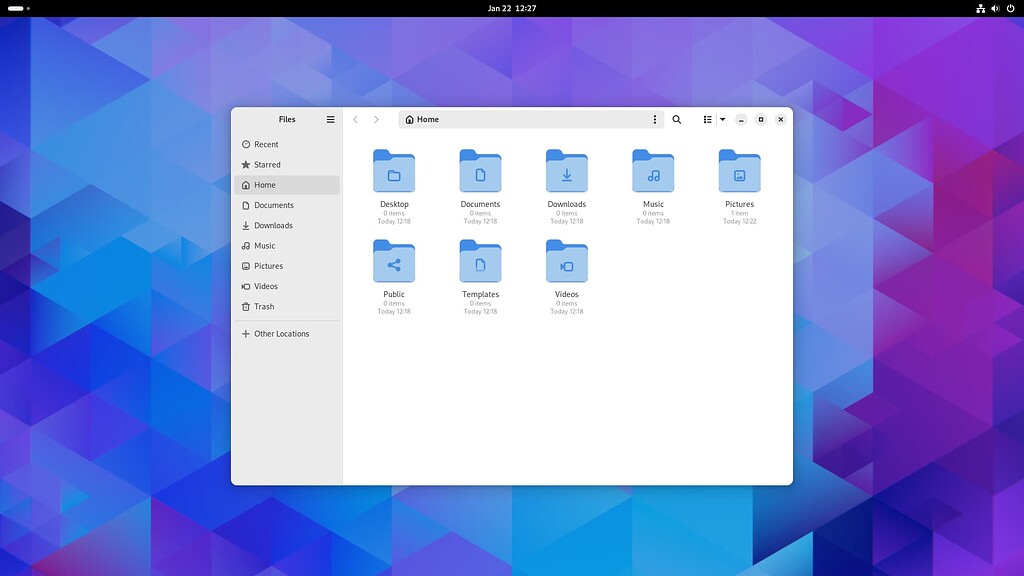The image size is (1024, 576).
Task: Click the back navigation arrow
Action: click(356, 119)
